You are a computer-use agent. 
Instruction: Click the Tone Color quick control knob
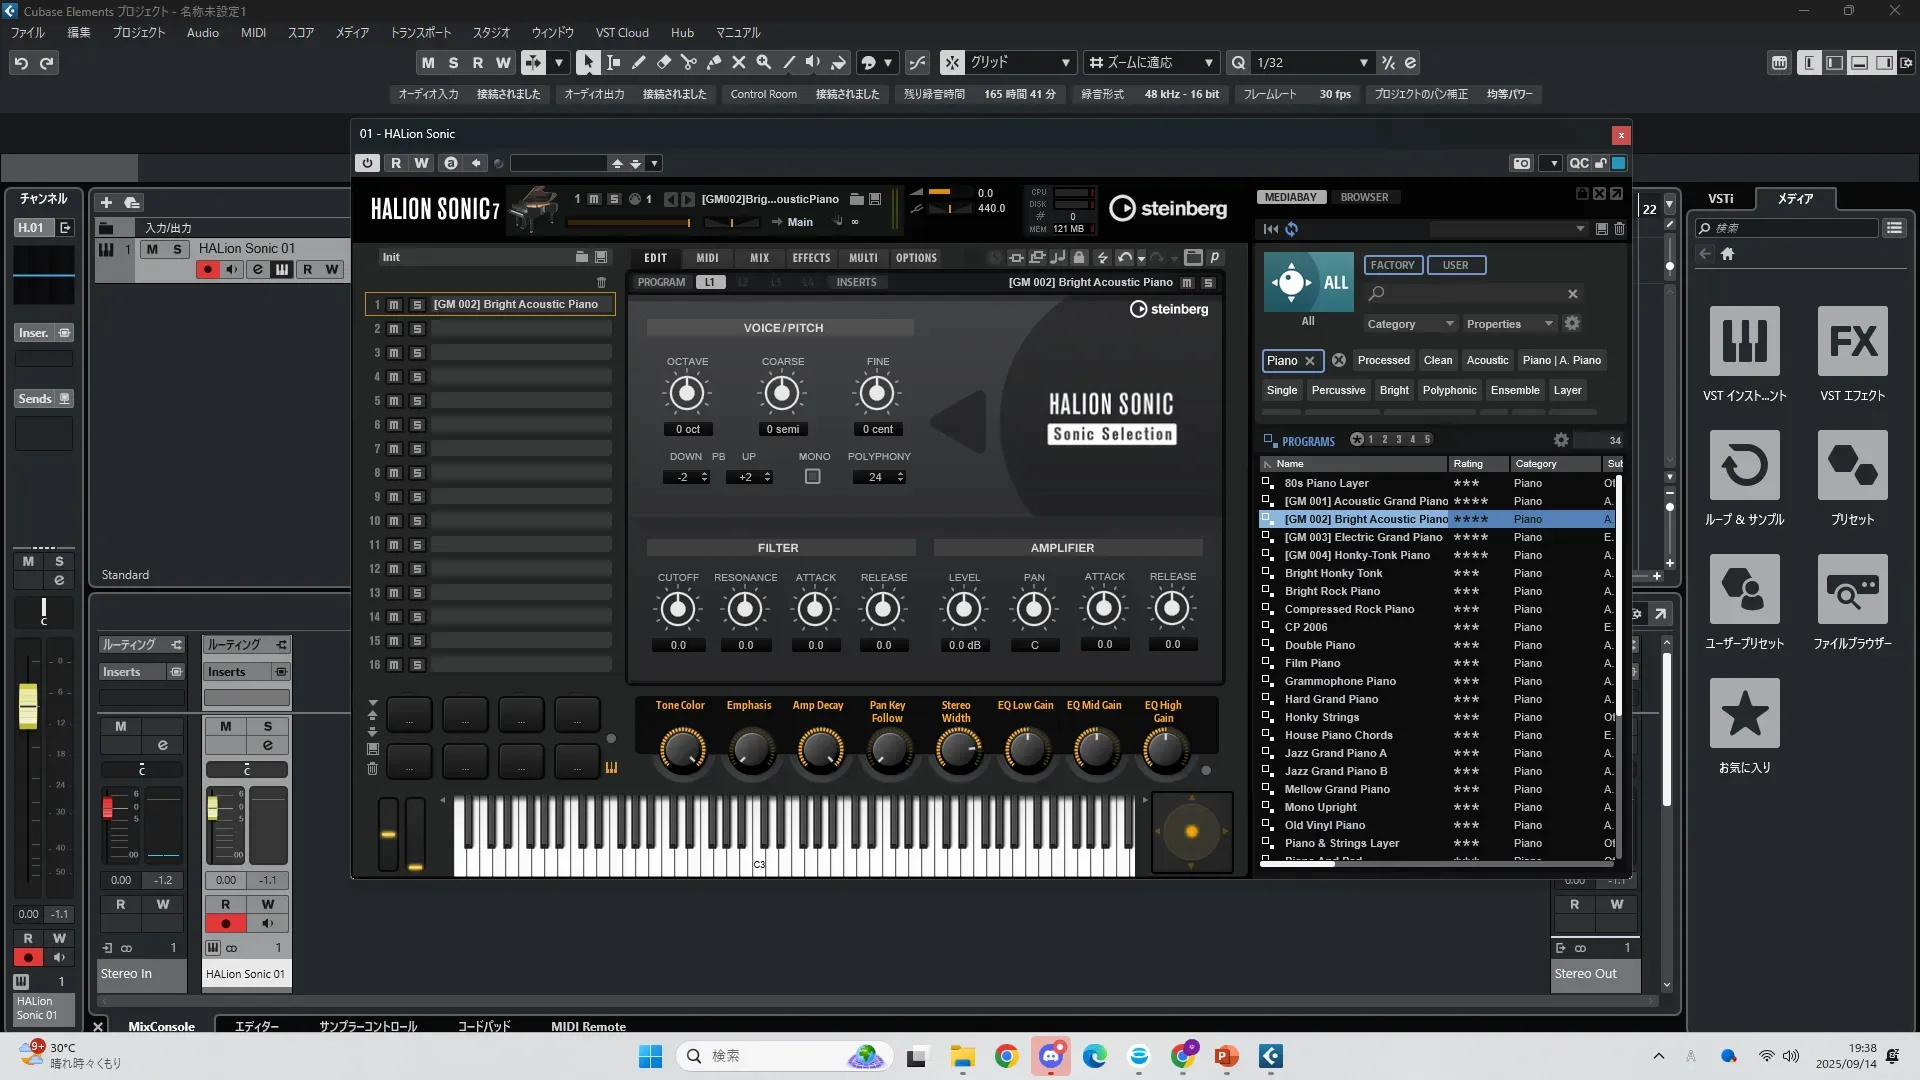pyautogui.click(x=682, y=748)
